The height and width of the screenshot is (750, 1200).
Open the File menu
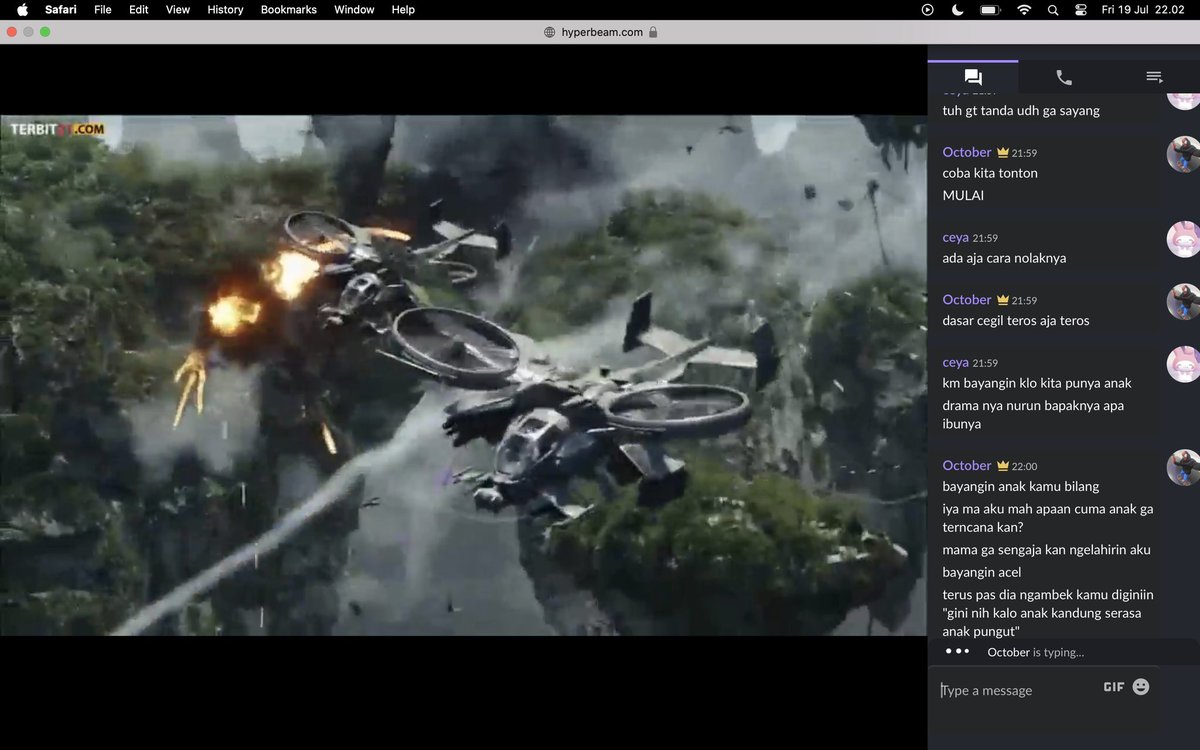click(103, 9)
